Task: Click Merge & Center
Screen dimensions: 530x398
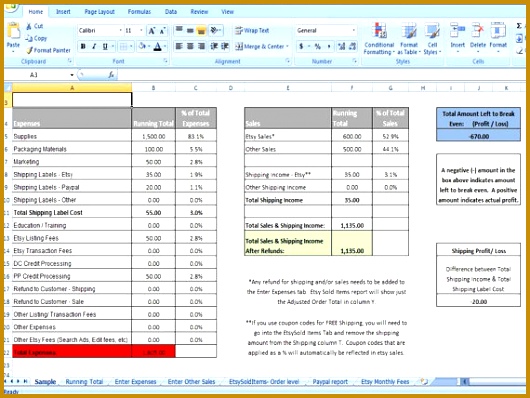Action: 260,46
